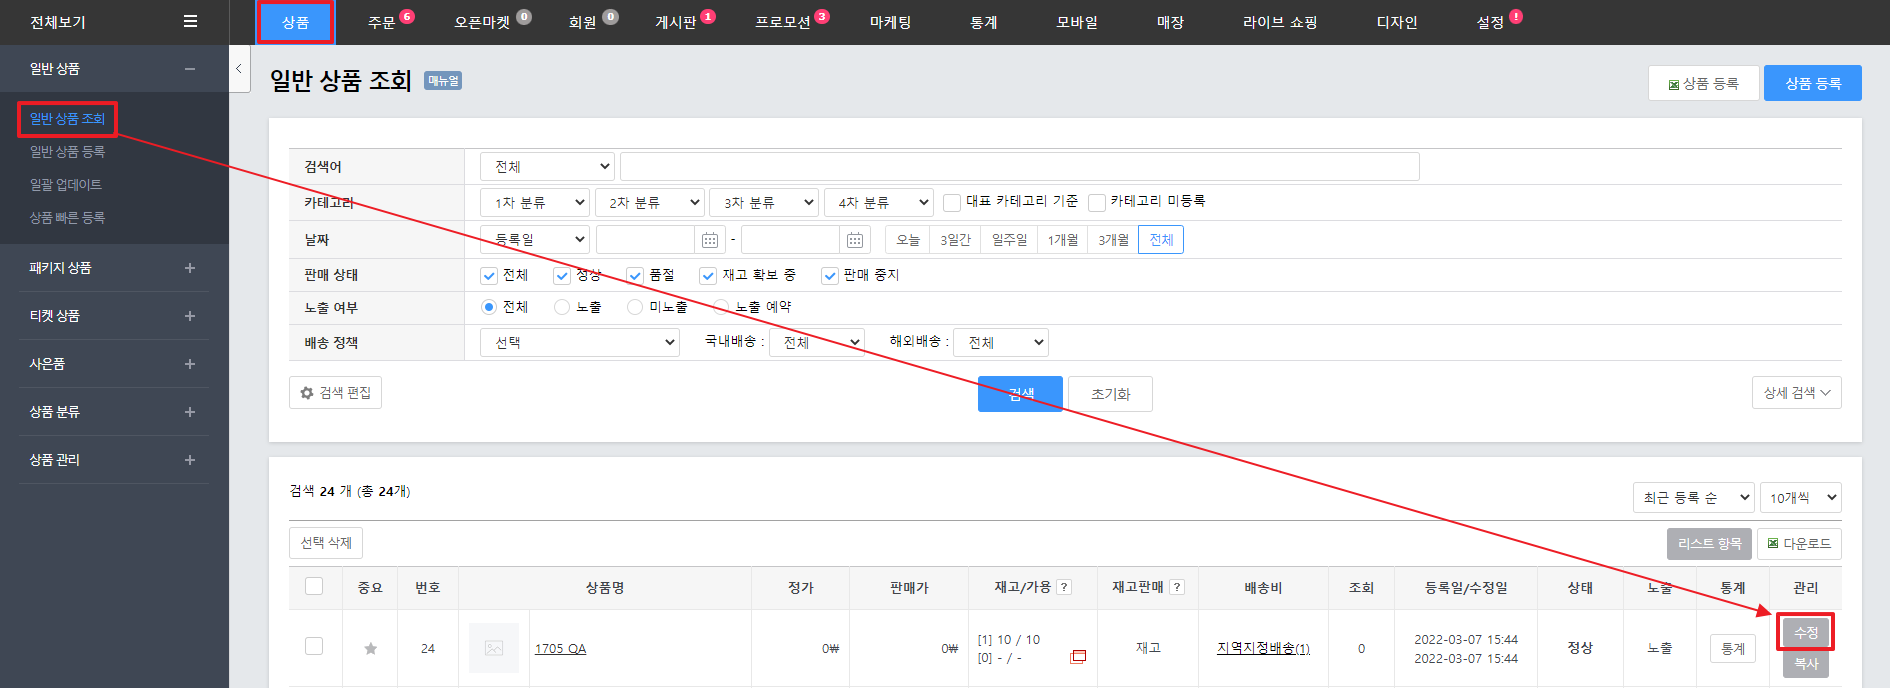This screenshot has width=1890, height=688.
Task: Click the 재고/가용 help question mark
Action: click(1064, 588)
